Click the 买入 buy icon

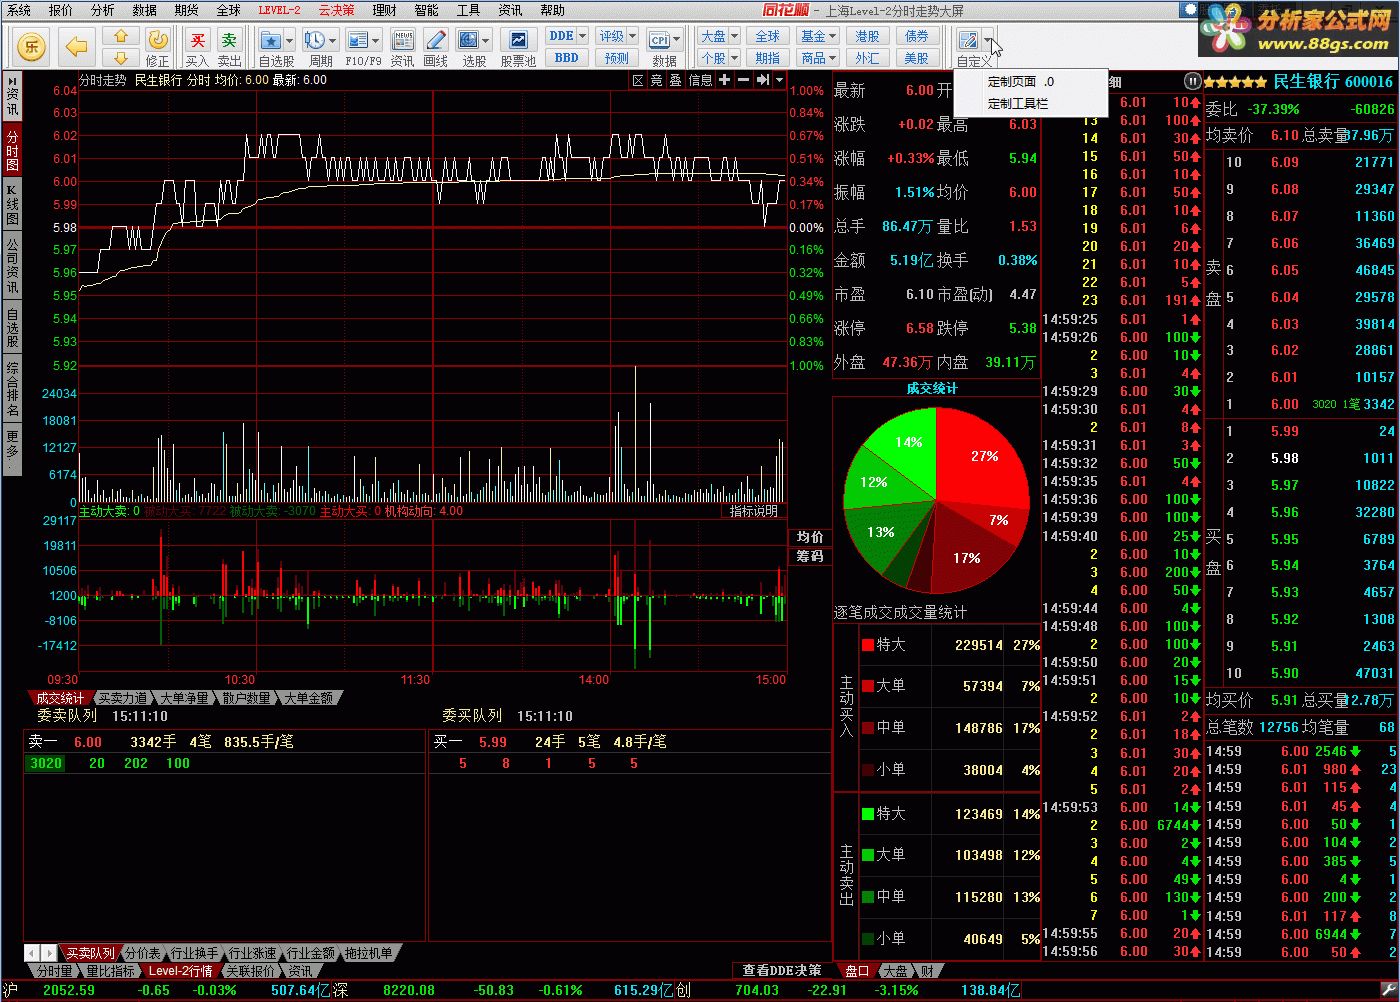pos(198,40)
